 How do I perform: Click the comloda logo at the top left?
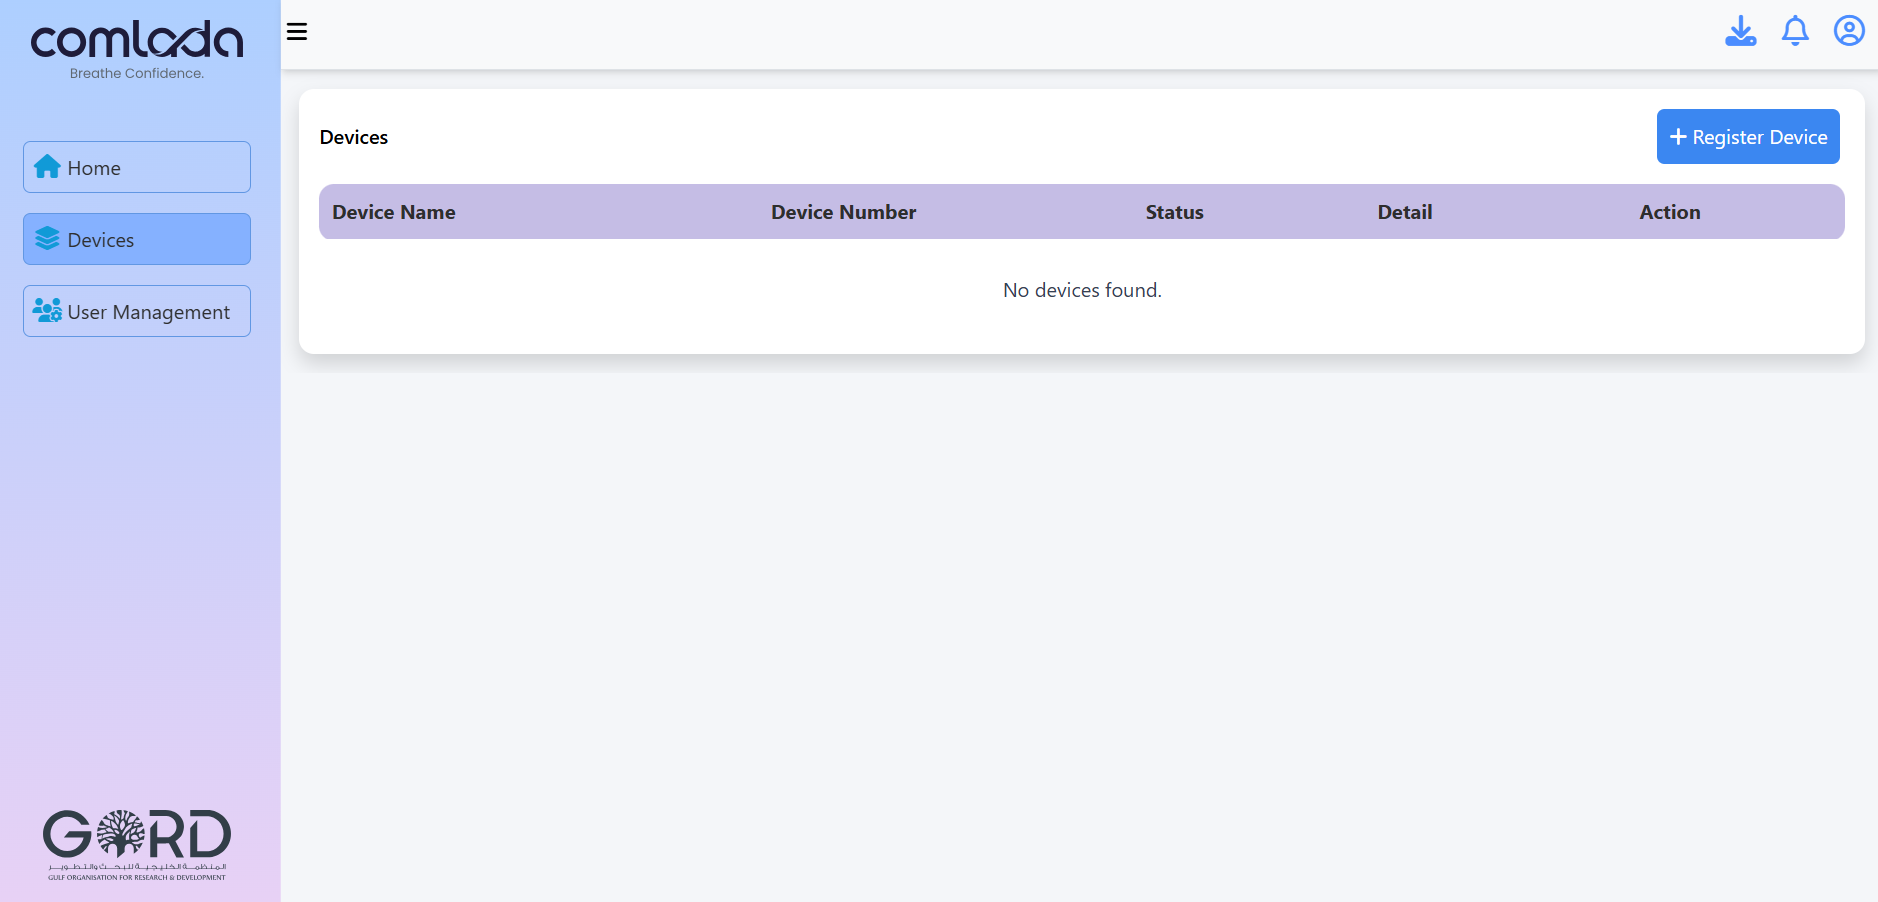[x=136, y=41]
